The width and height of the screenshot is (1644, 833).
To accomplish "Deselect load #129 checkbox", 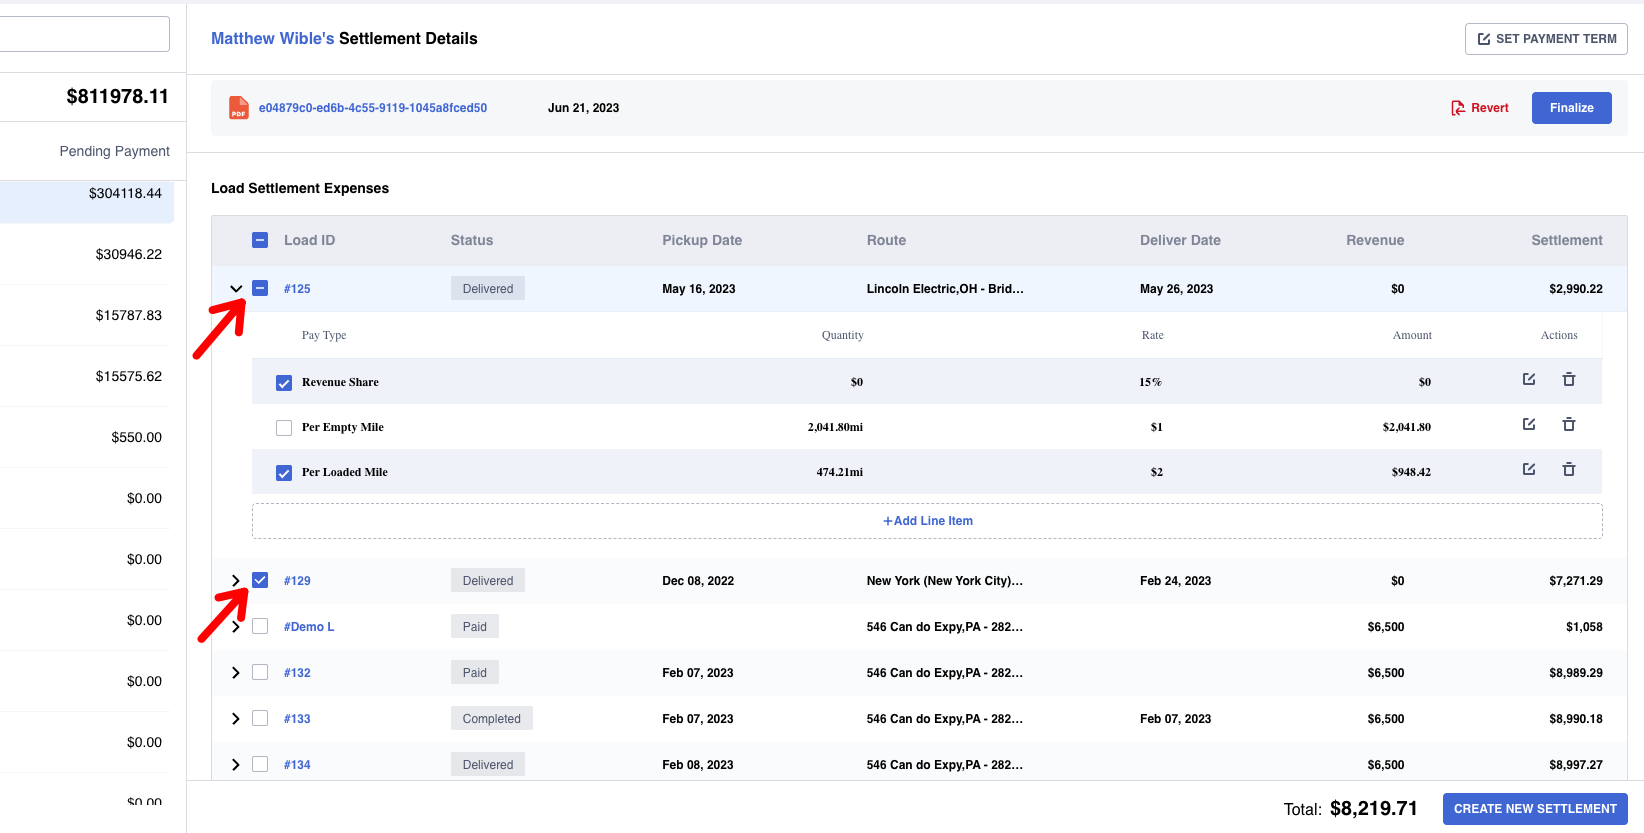I will click(x=260, y=580).
